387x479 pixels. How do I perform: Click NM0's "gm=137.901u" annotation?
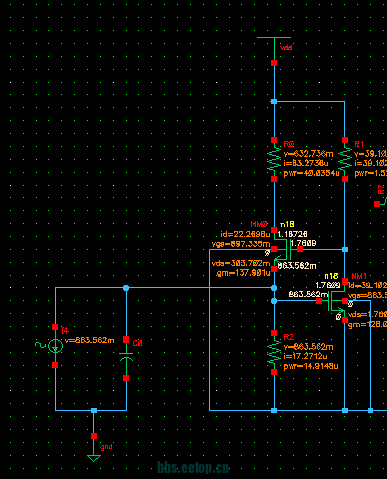[243, 273]
